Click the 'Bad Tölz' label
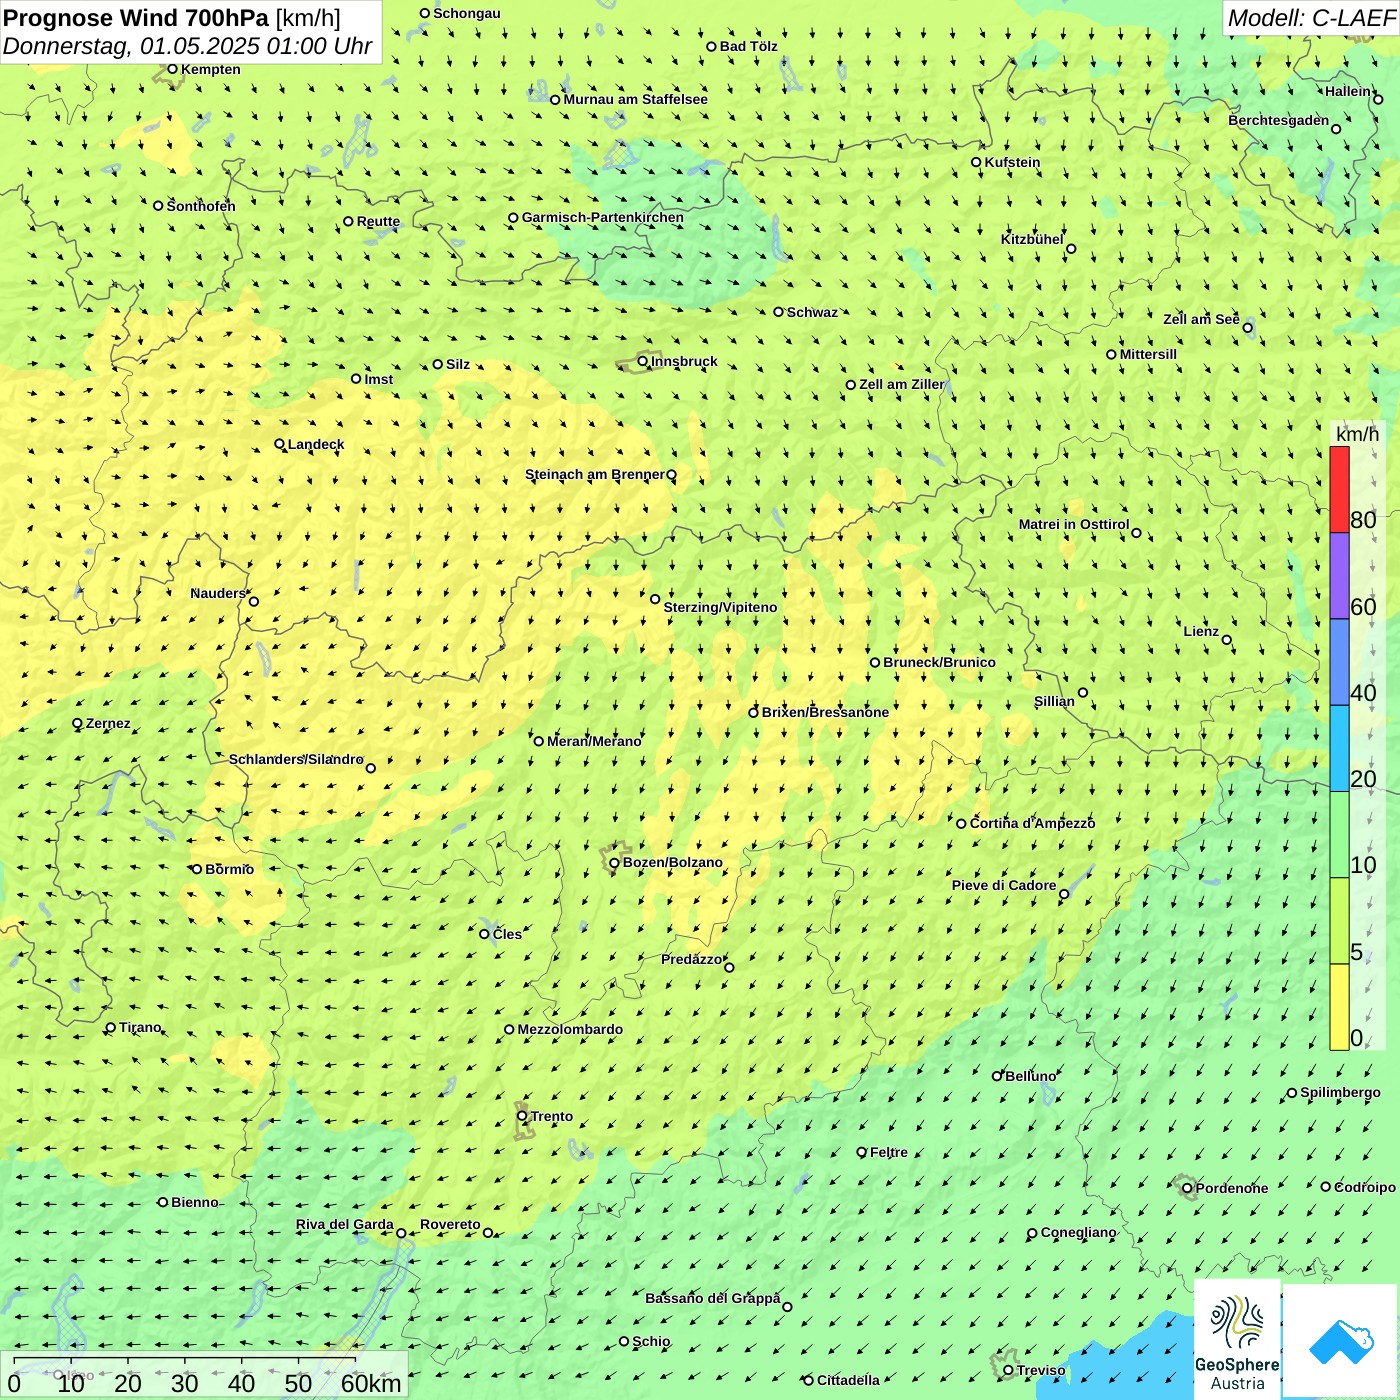Viewport: 1400px width, 1400px height. point(748,46)
